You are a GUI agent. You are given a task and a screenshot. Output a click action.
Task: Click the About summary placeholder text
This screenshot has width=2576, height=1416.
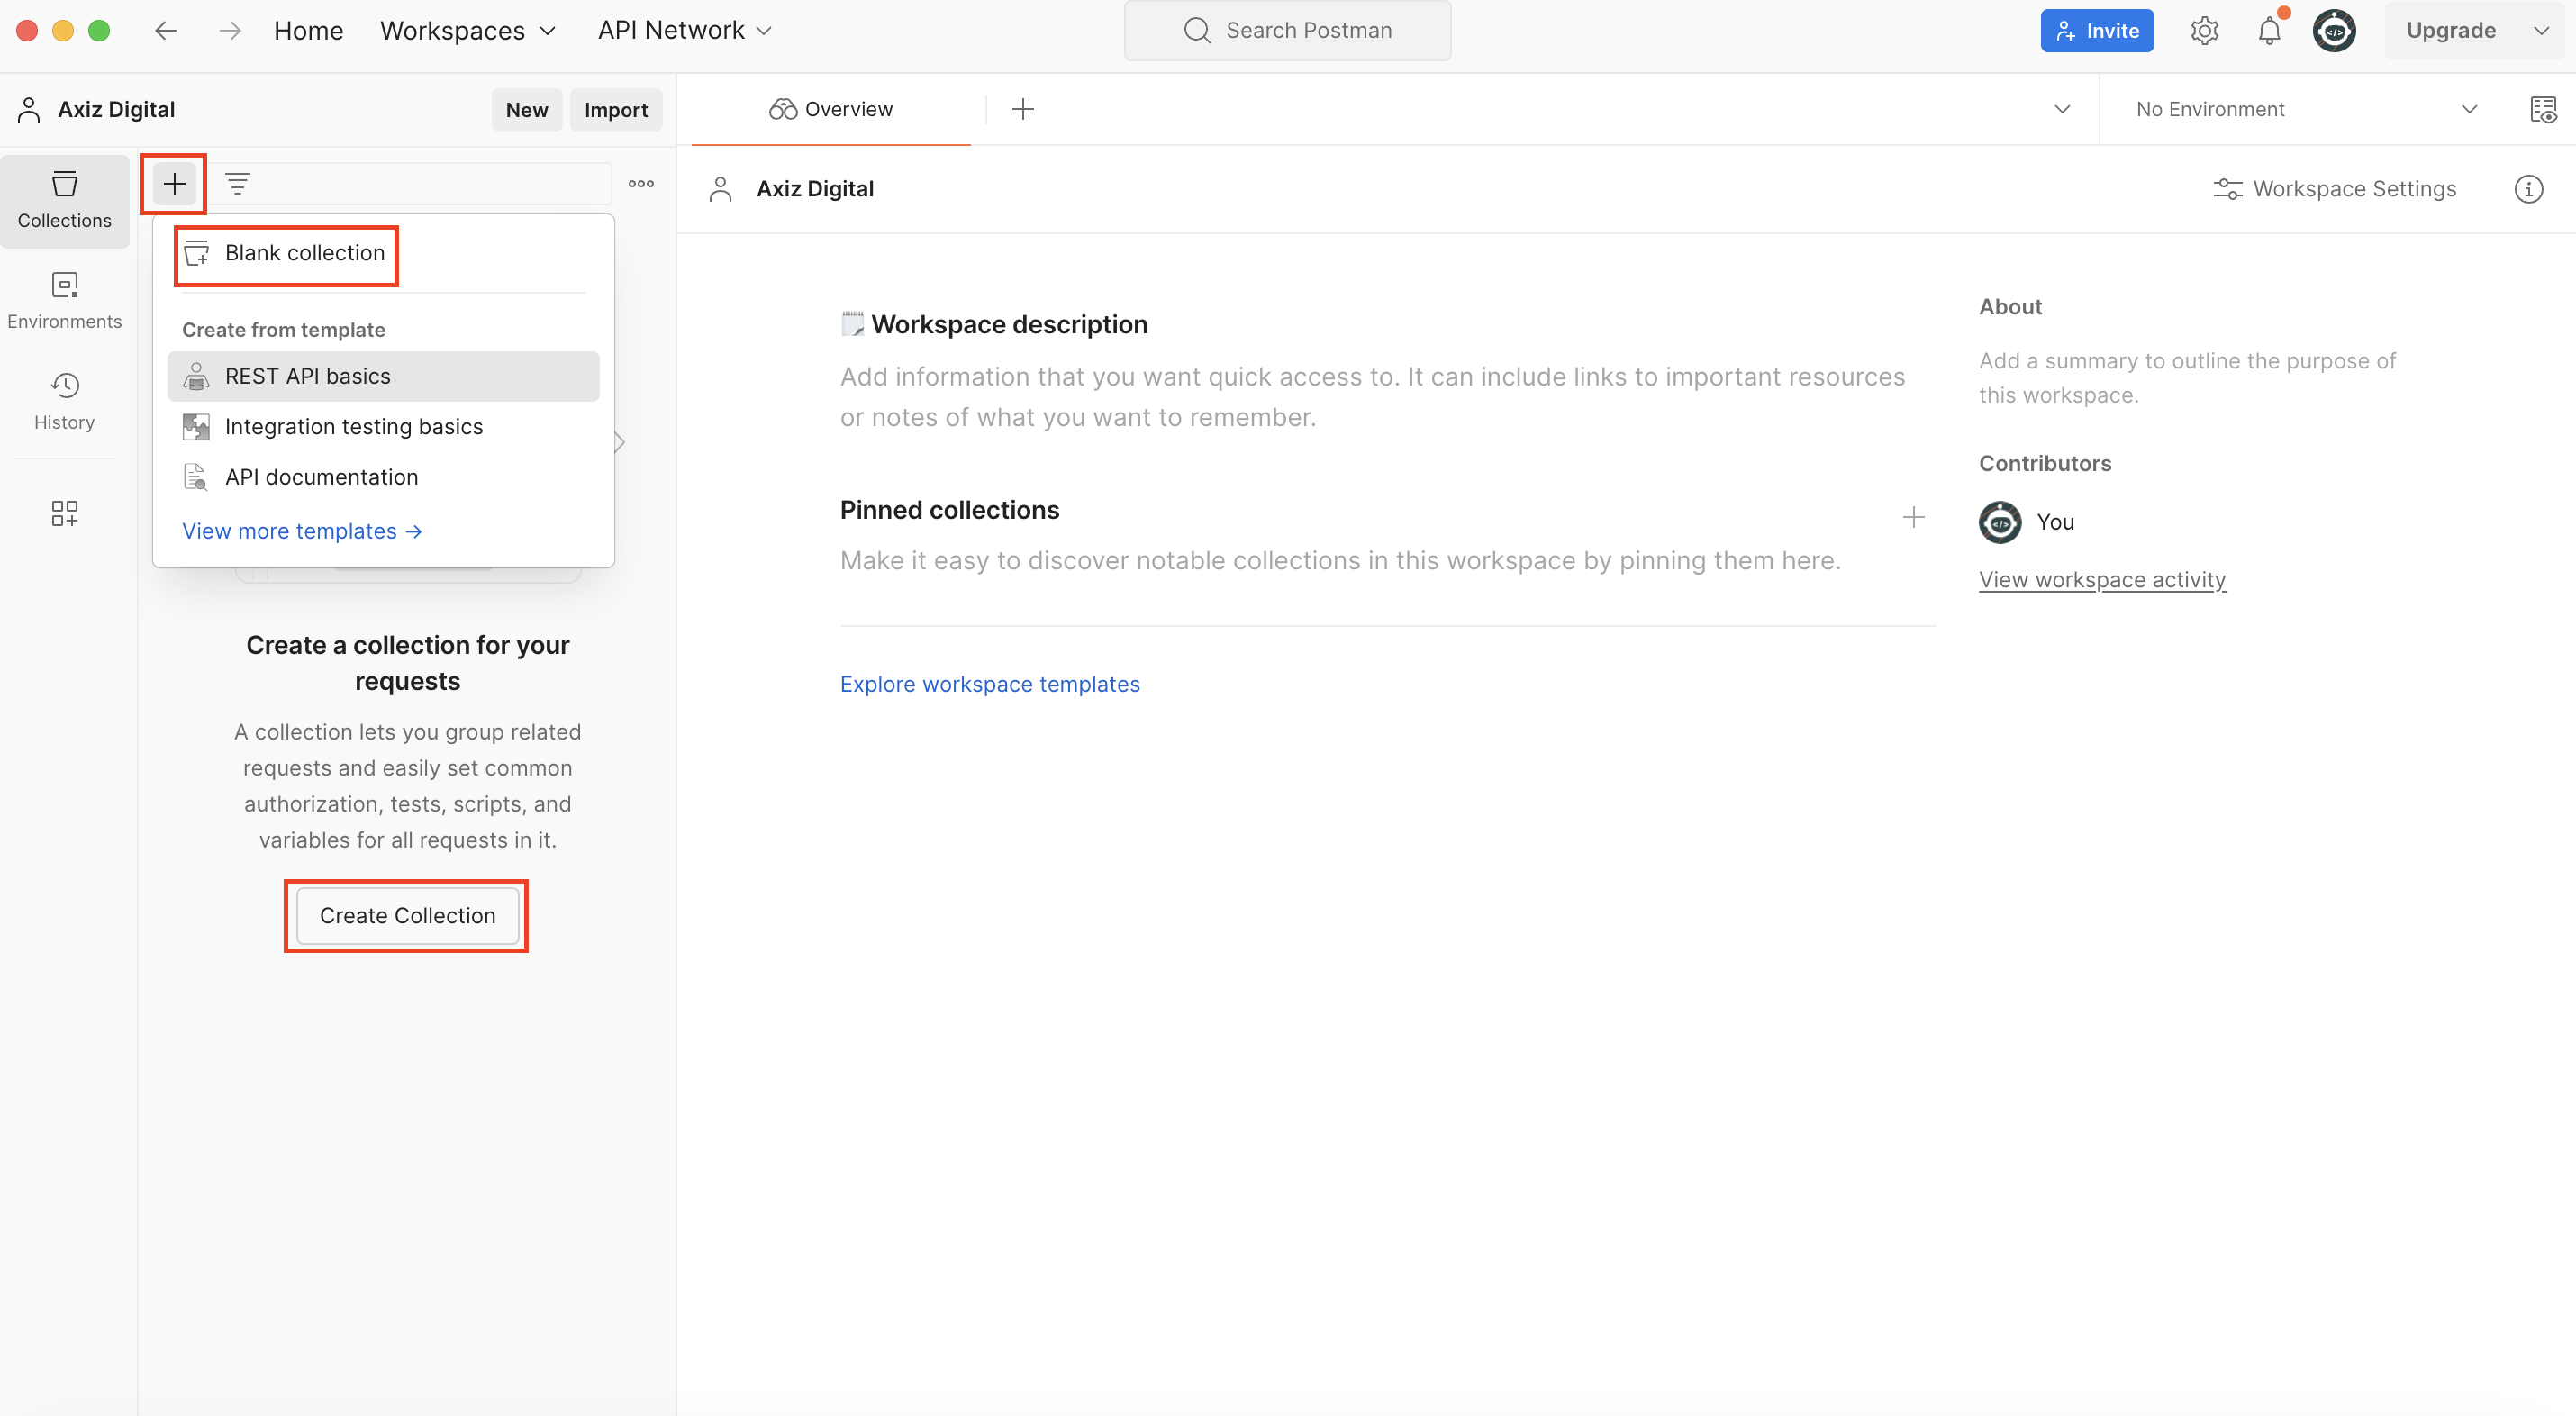point(2187,378)
